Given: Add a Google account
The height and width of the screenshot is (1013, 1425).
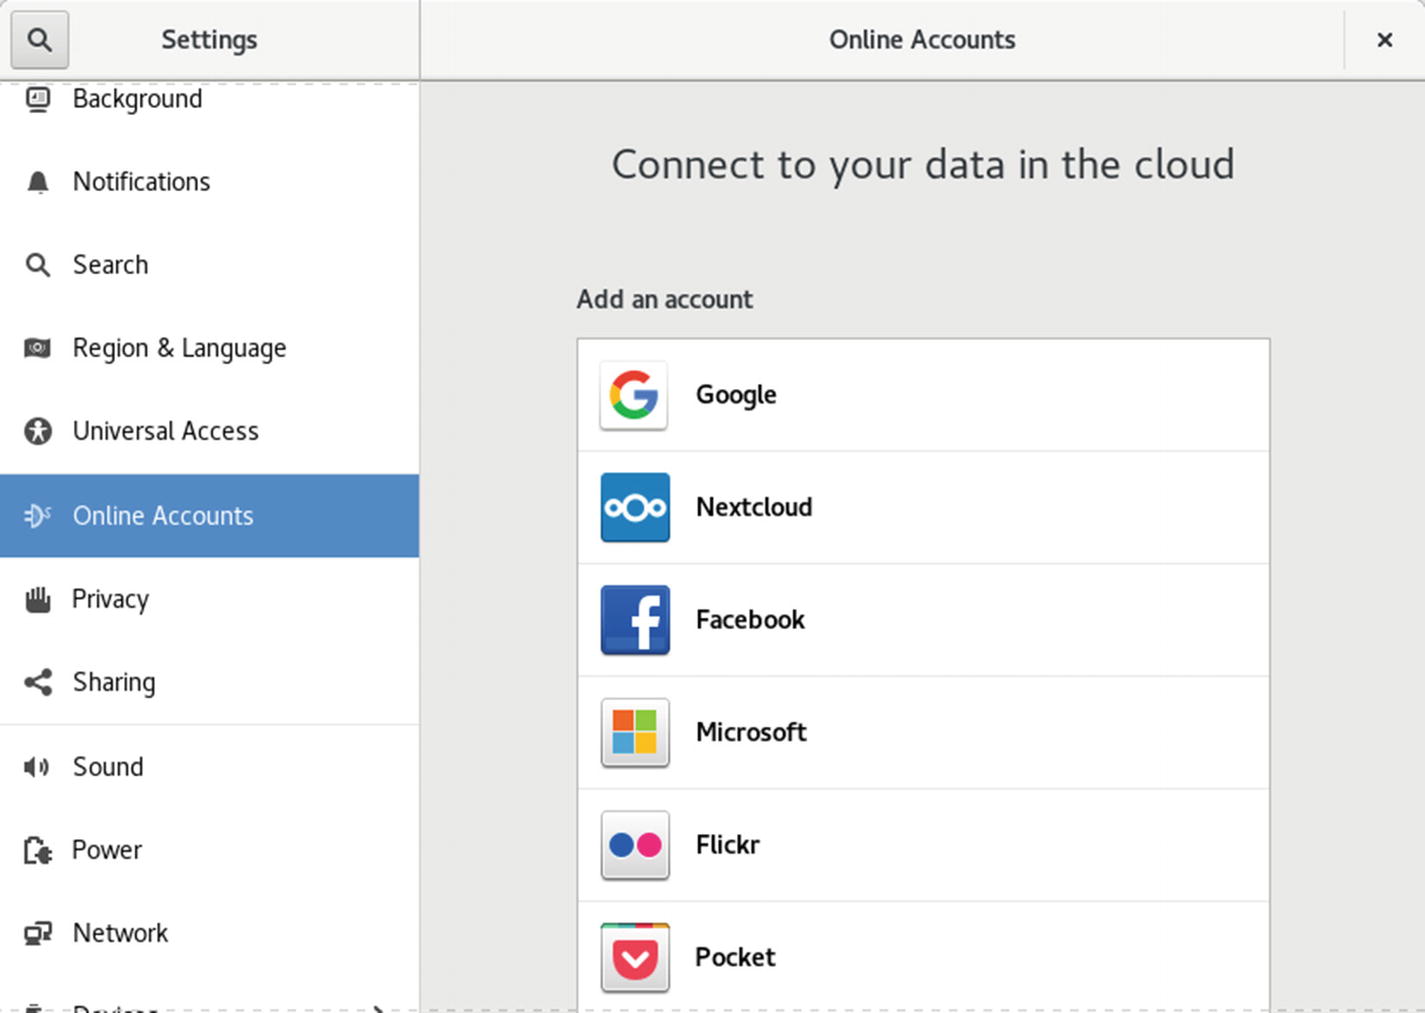Looking at the screenshot, I should [x=923, y=395].
